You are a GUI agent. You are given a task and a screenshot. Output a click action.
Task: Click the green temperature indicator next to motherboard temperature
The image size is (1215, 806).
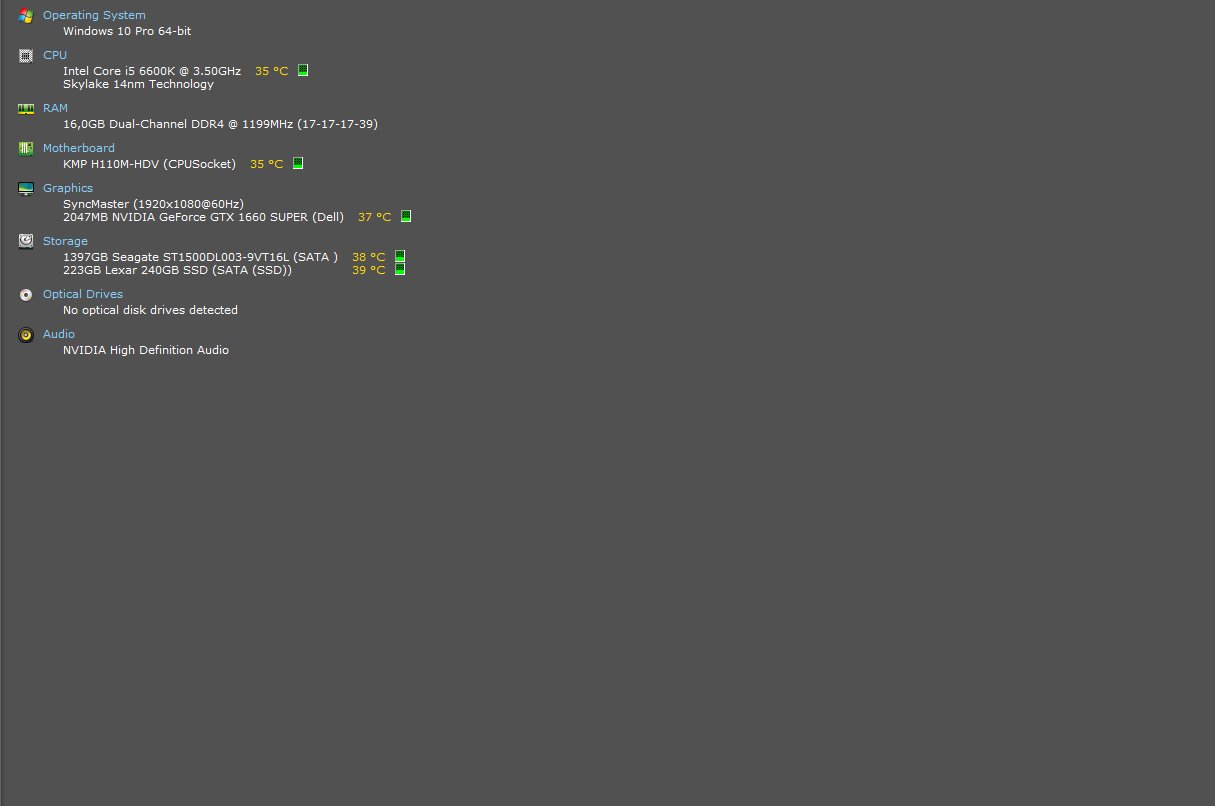click(x=298, y=164)
